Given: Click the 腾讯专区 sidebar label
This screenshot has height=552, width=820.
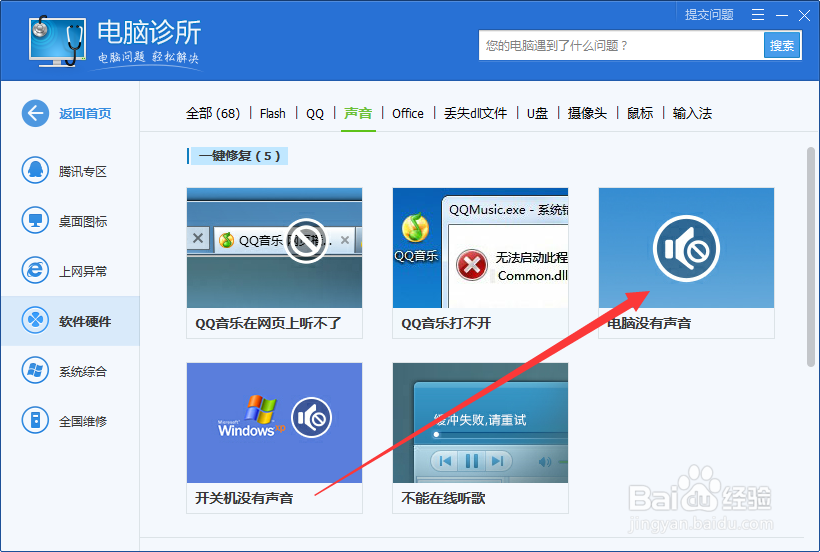Looking at the screenshot, I should (83, 171).
